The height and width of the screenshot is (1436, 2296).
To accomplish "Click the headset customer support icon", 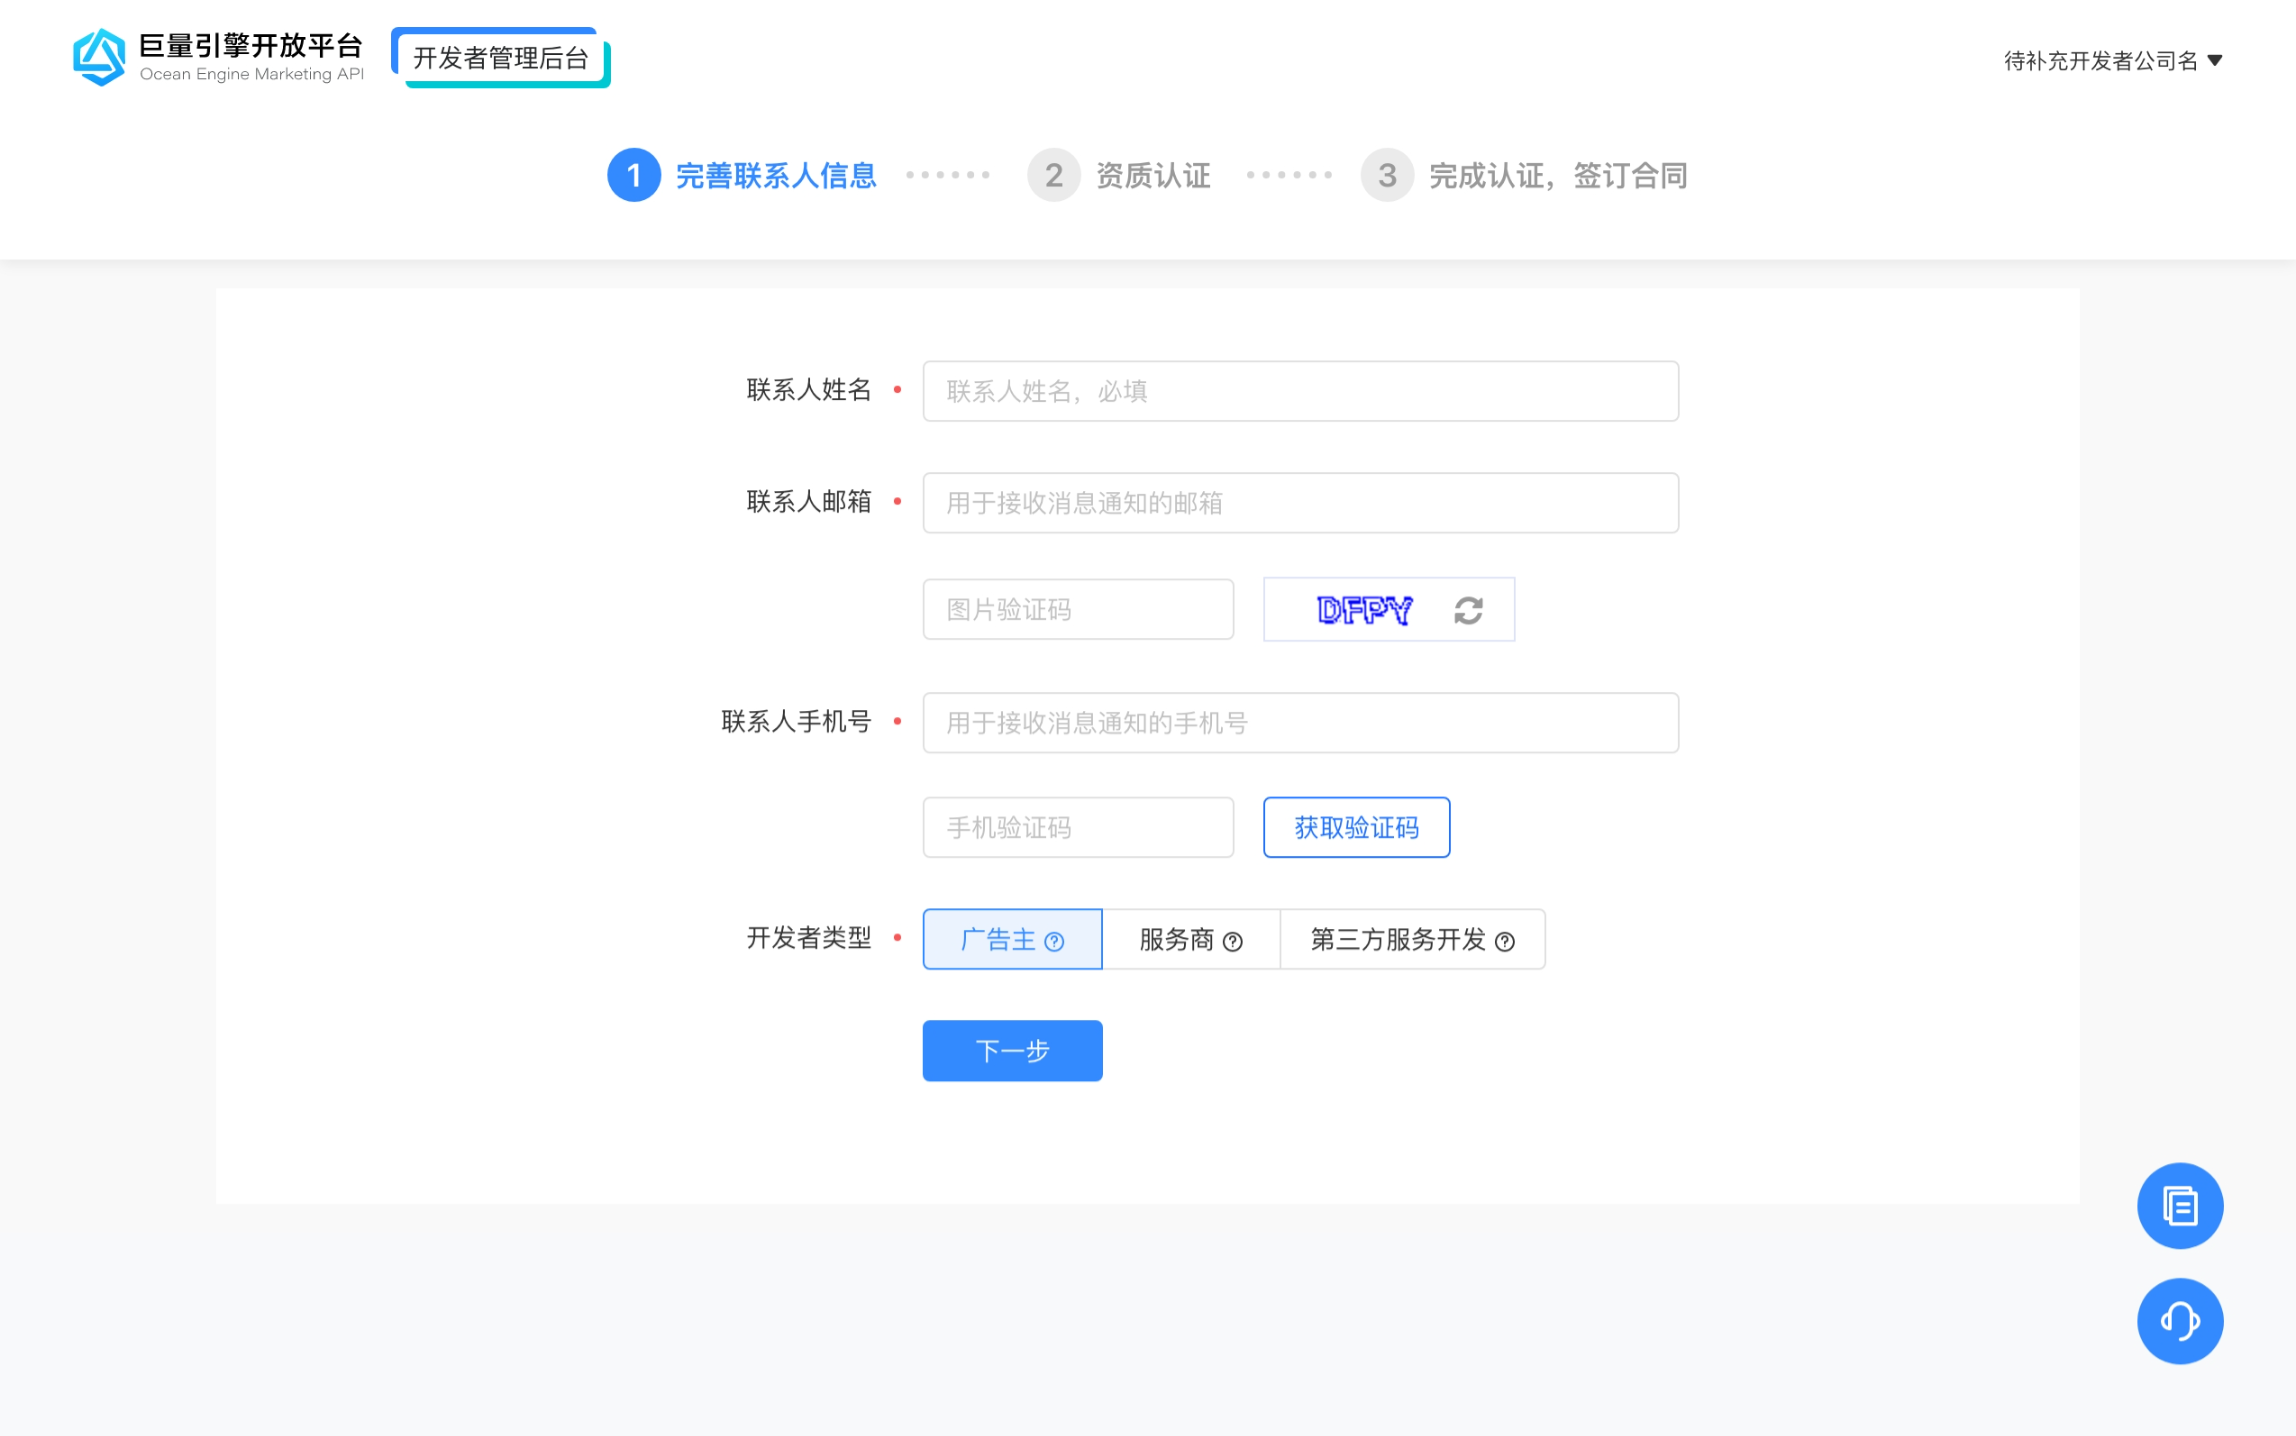I will coord(2179,1320).
